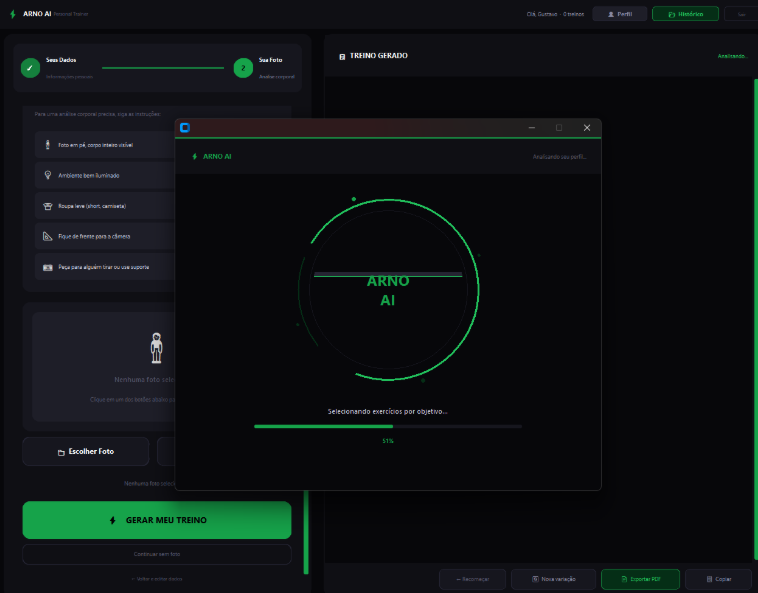Click 'Olá, Gustavo · 0 treinos' greeting text
758x593 pixels.
555,14
